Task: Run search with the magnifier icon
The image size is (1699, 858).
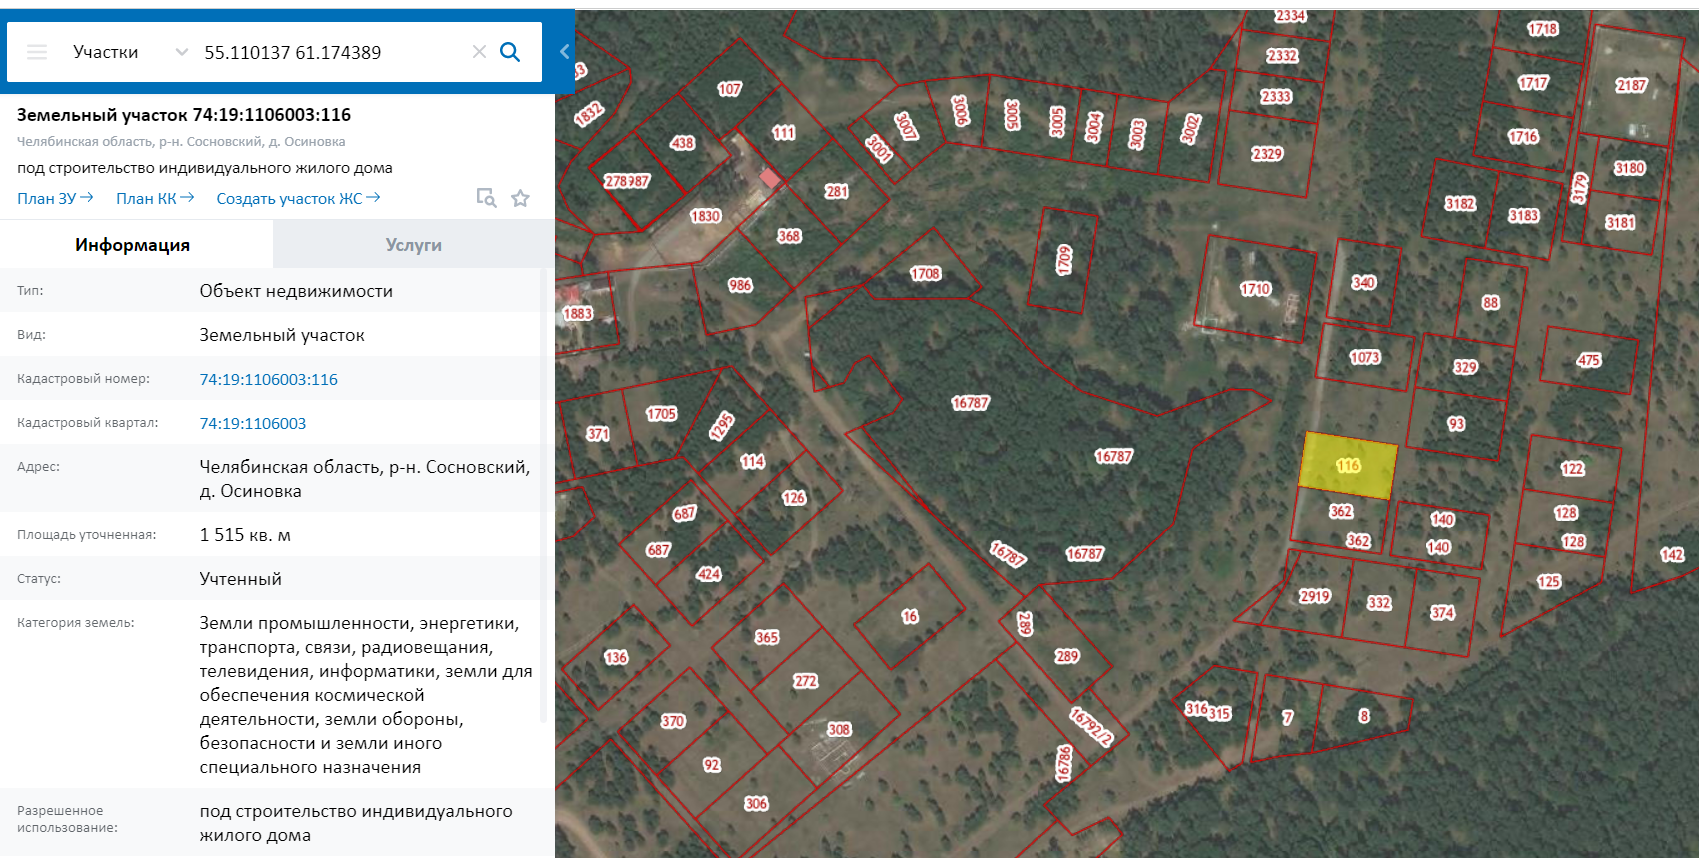Action: click(x=510, y=52)
